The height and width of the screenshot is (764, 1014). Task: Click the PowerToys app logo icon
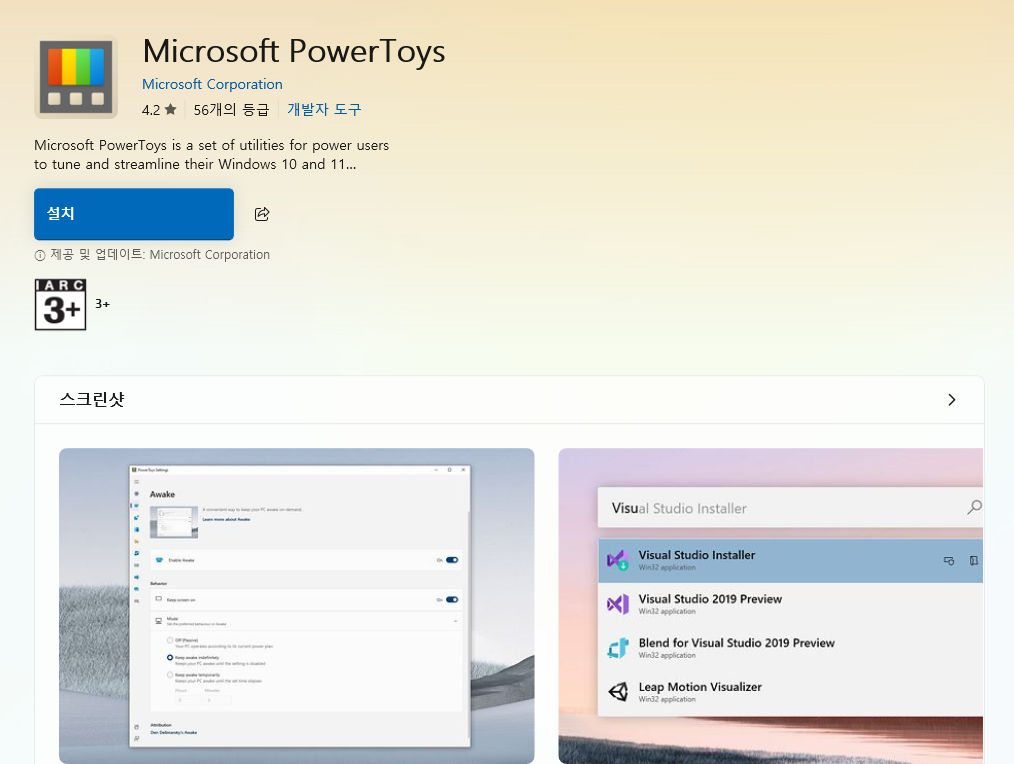(x=76, y=77)
